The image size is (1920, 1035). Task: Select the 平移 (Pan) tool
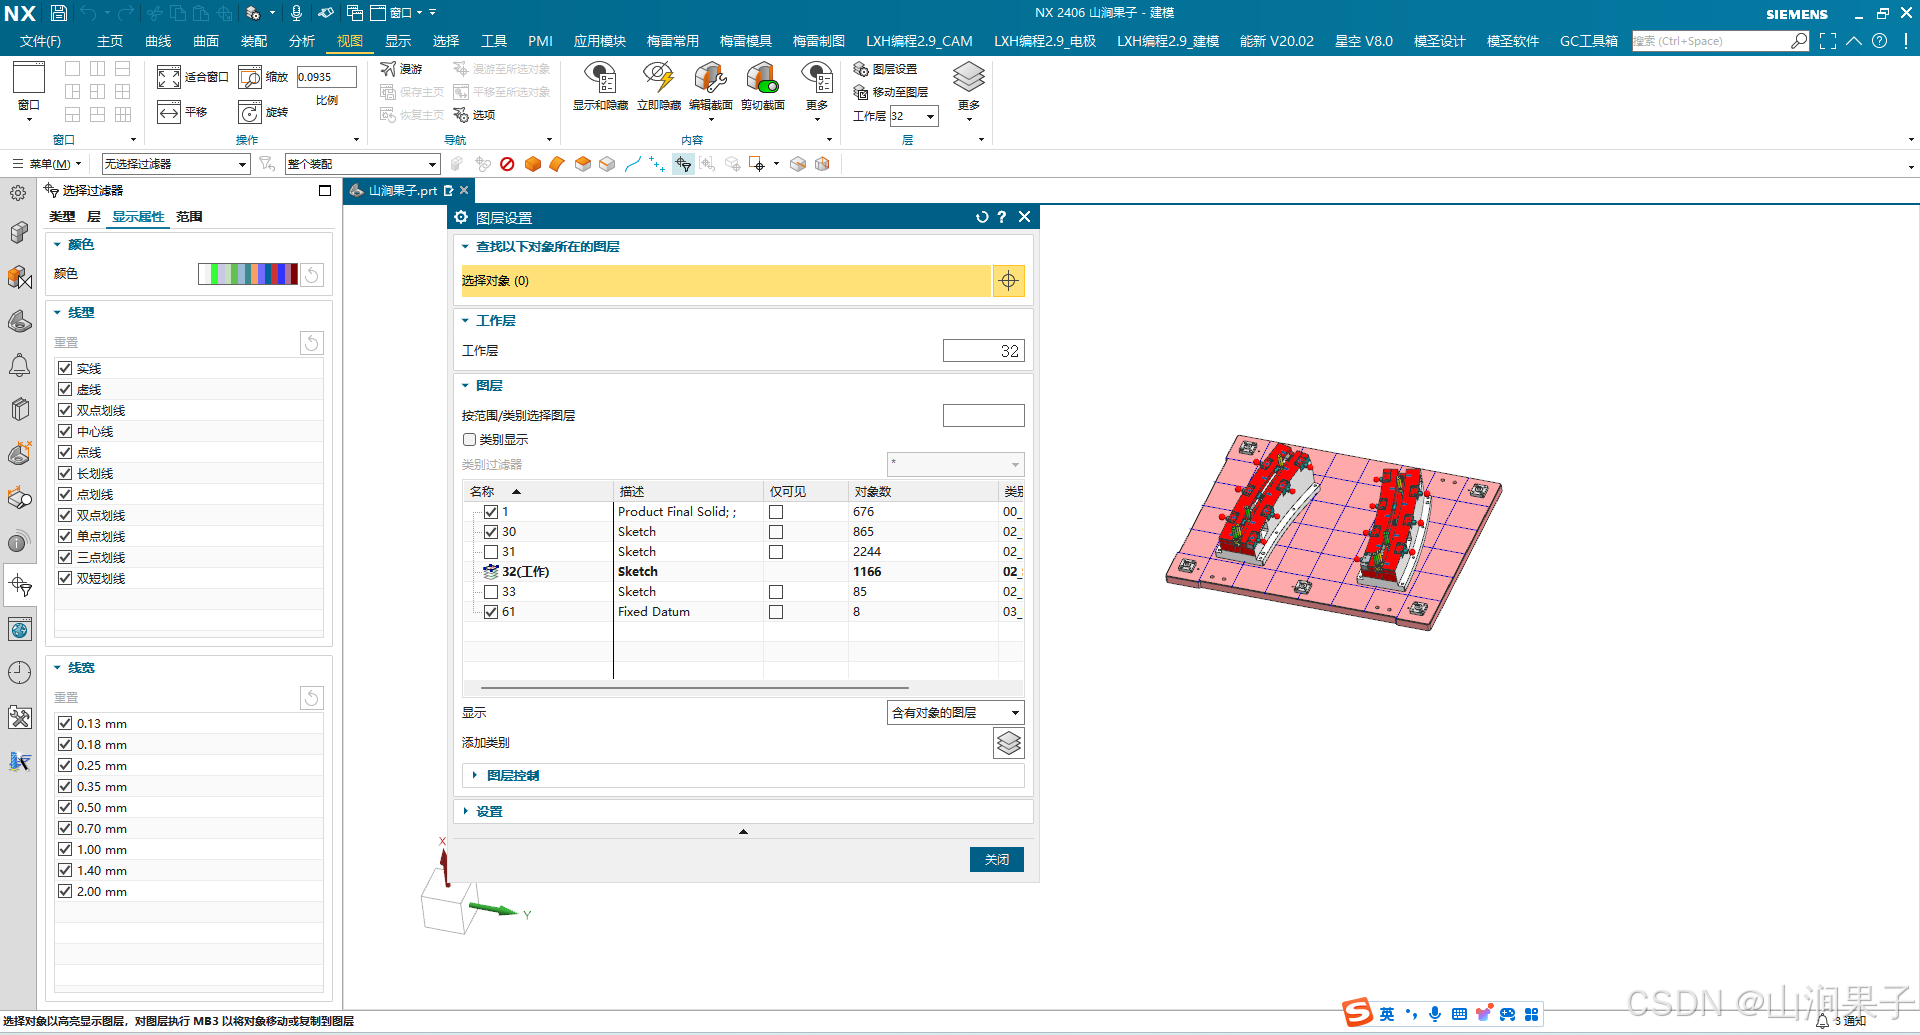pos(182,112)
